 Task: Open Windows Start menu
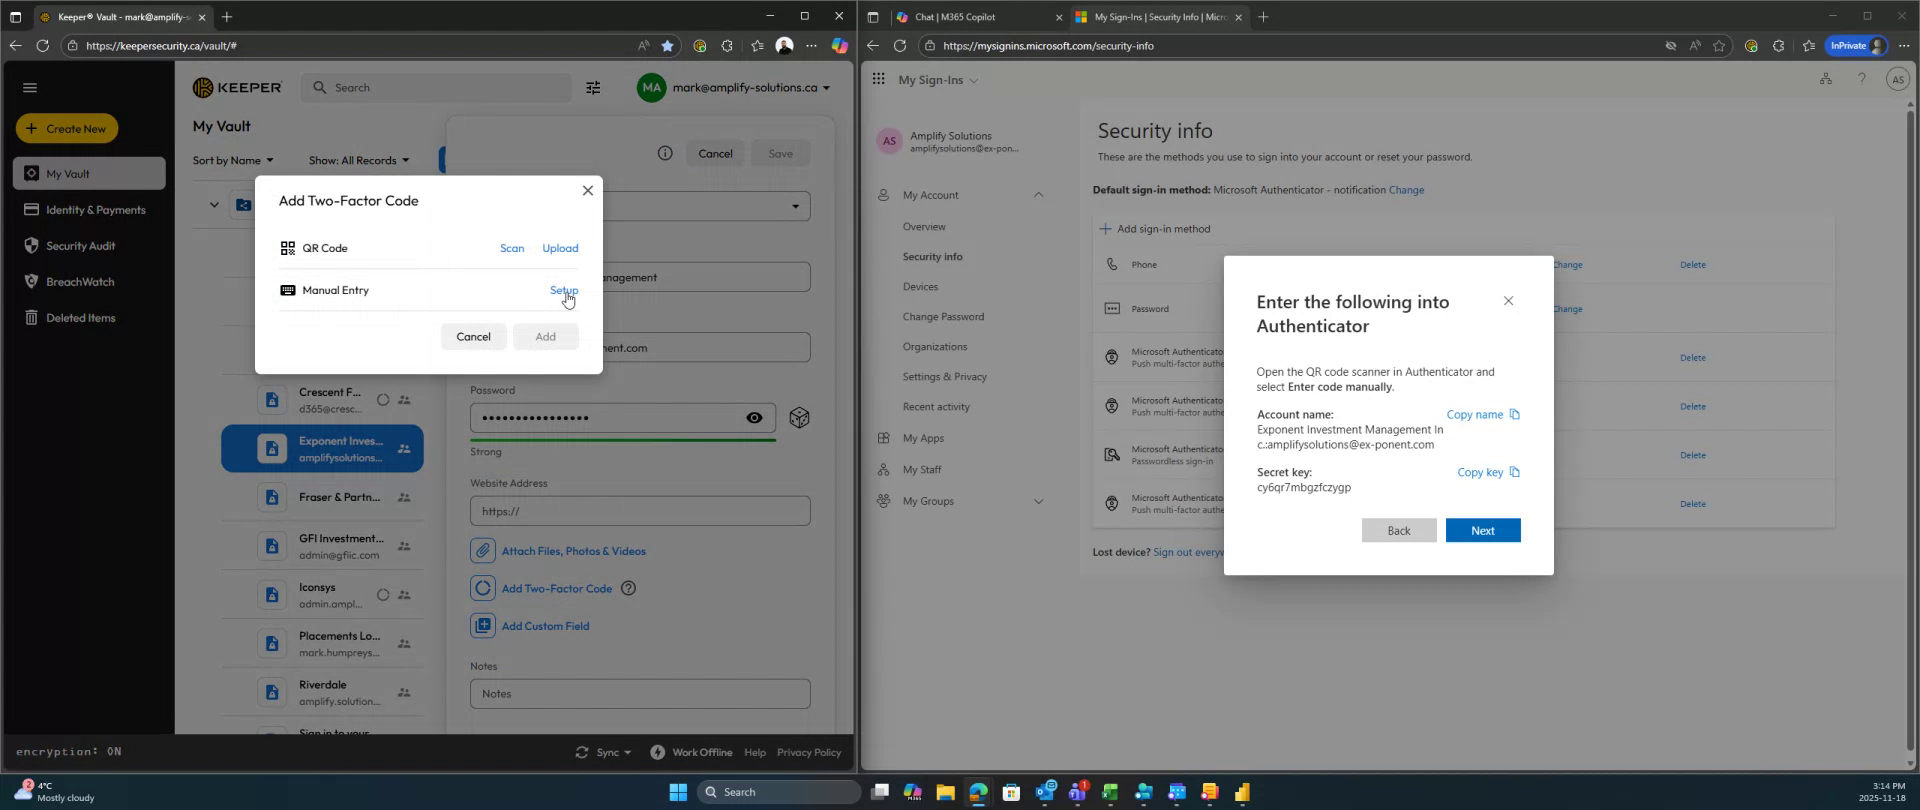click(678, 792)
